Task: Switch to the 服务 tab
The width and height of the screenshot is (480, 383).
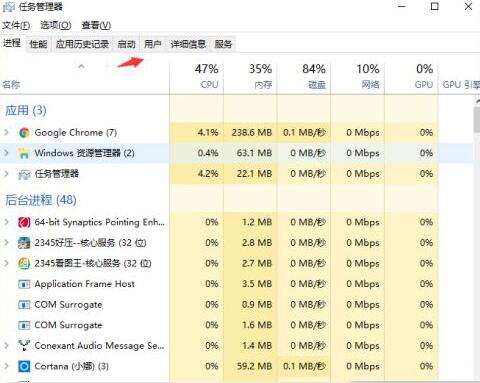Action: 223,44
